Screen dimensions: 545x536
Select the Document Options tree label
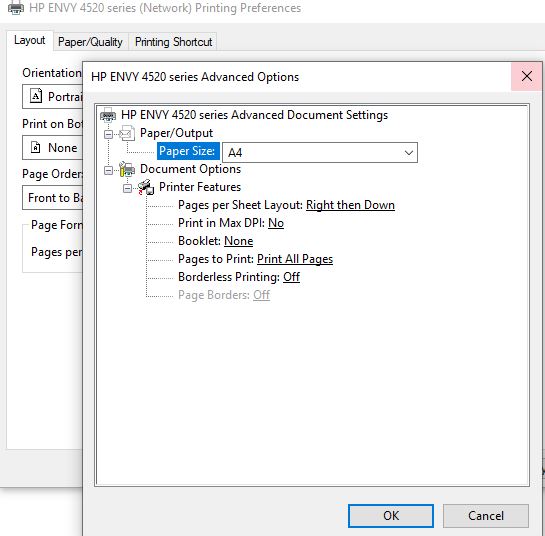[190, 169]
